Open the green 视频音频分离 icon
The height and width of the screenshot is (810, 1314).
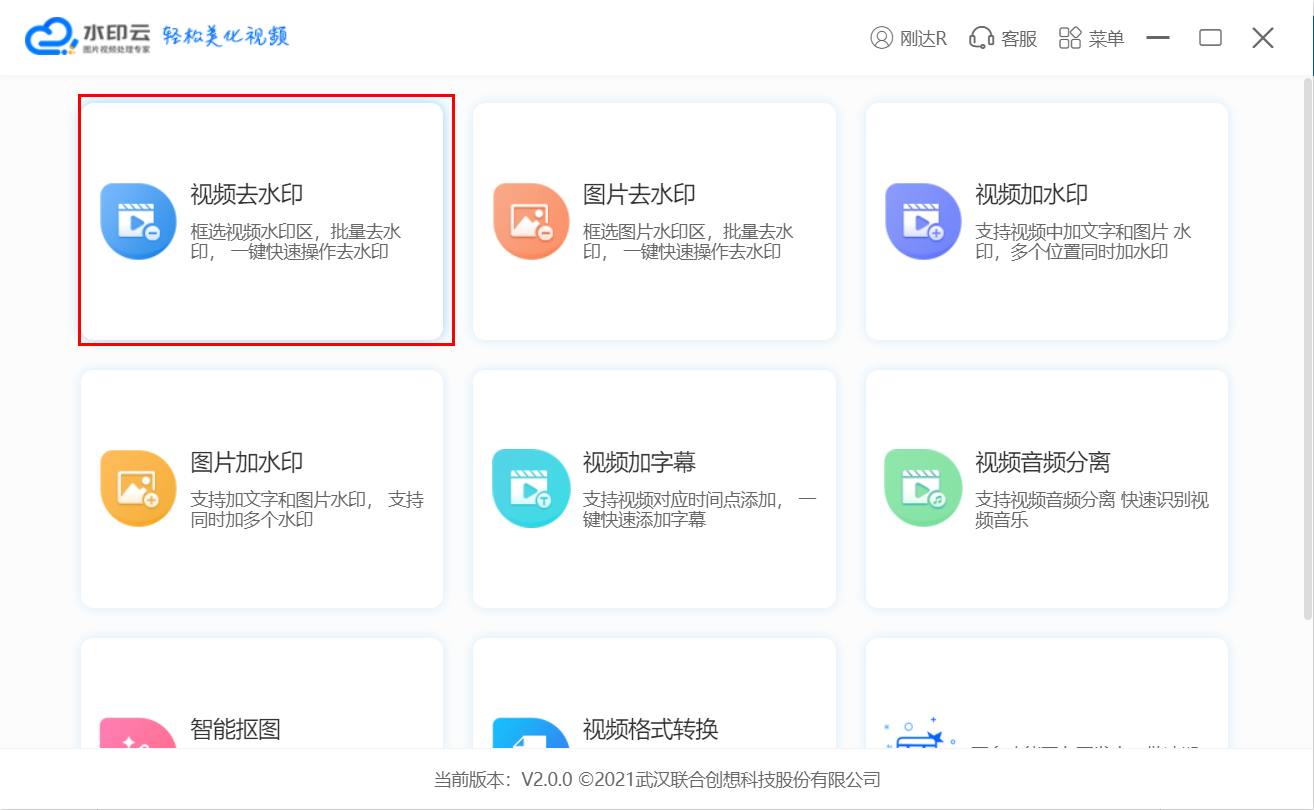922,488
